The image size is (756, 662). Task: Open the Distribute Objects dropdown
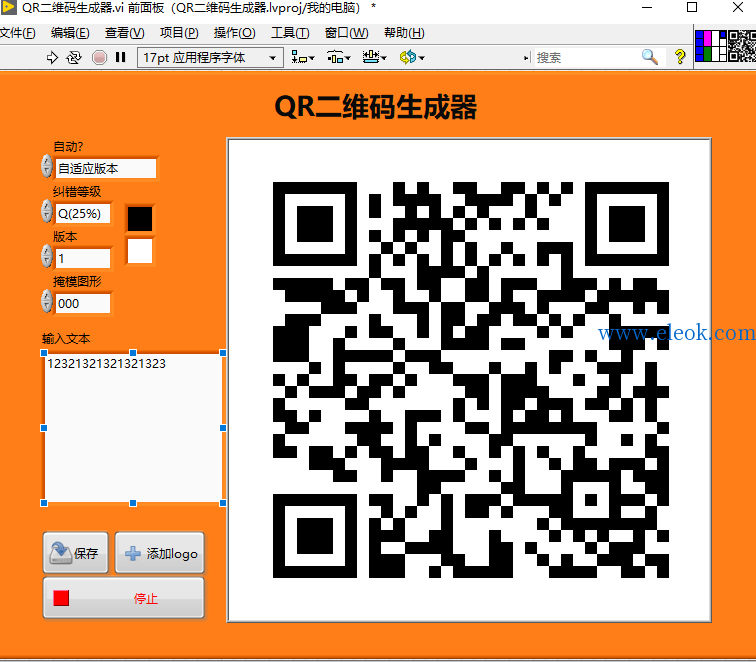pos(338,58)
